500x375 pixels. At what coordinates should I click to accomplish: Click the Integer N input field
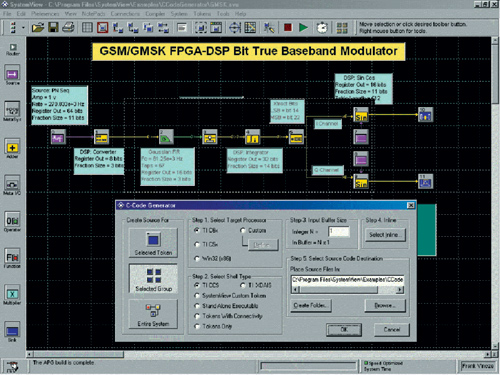point(339,231)
